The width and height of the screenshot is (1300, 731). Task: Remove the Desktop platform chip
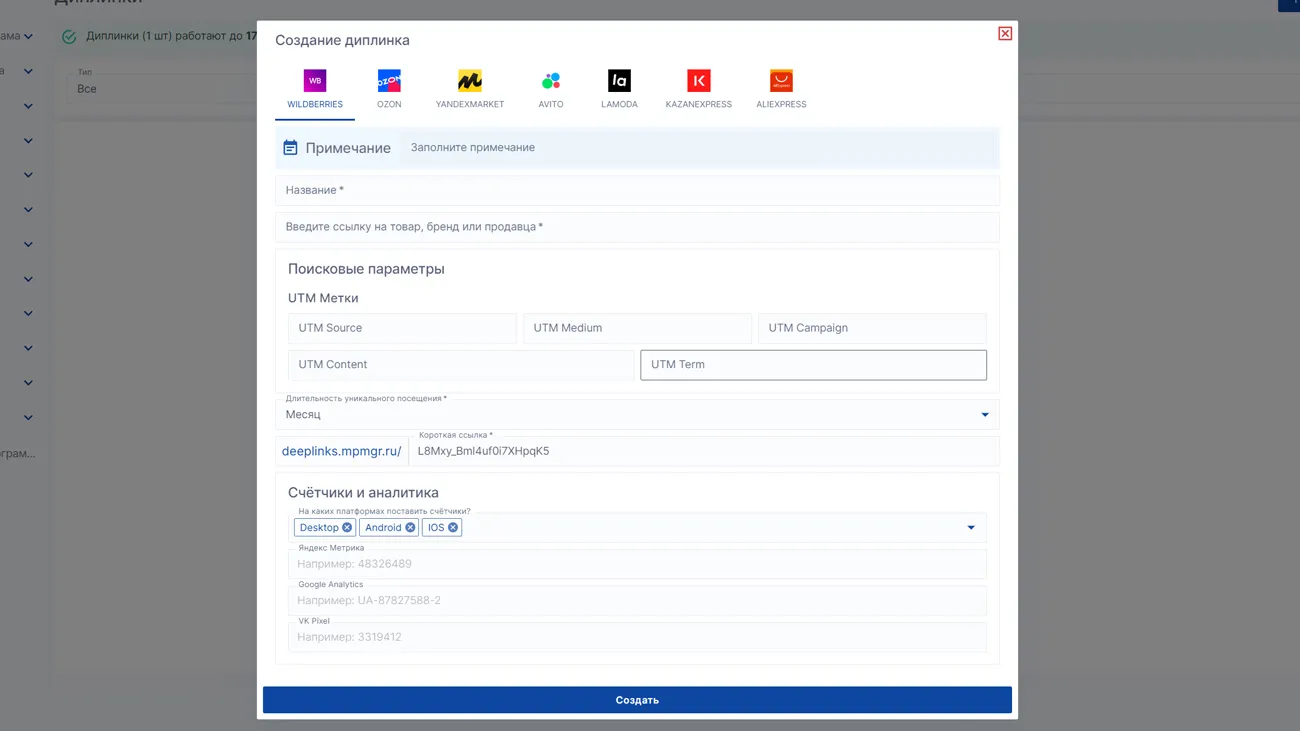(x=347, y=528)
